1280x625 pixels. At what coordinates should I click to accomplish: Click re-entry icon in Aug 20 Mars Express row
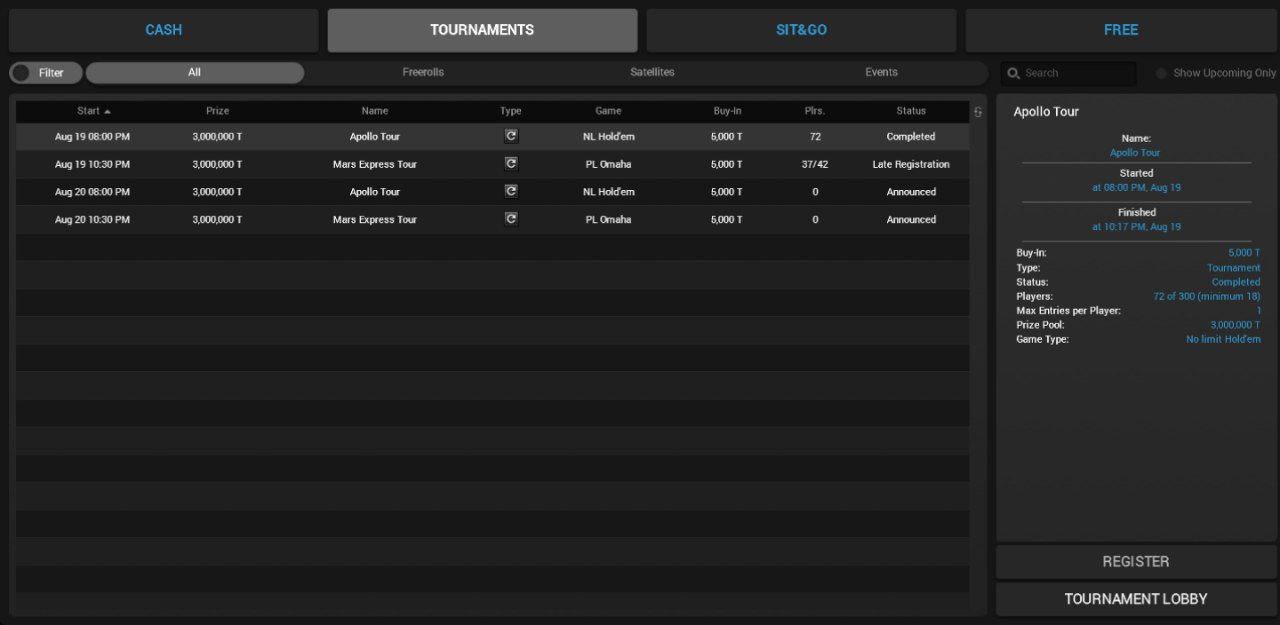[511, 219]
